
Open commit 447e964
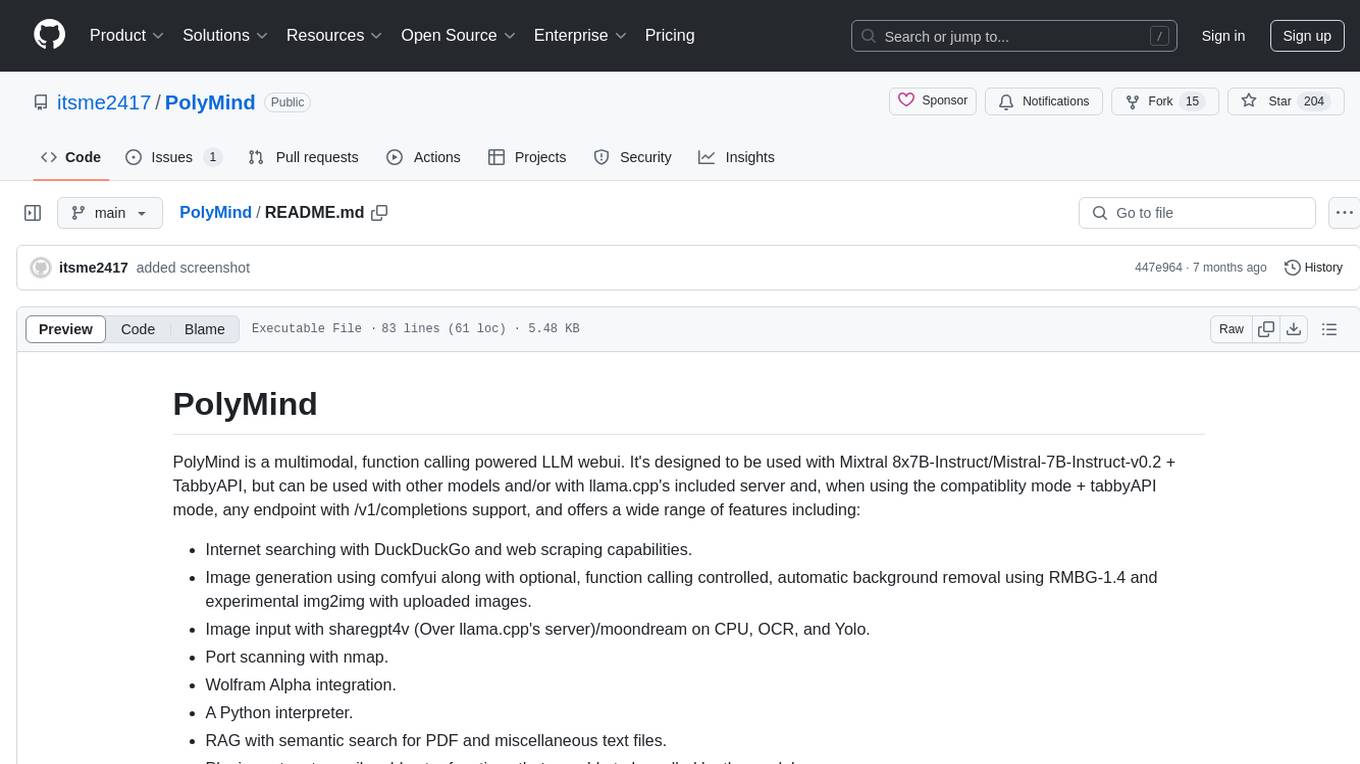point(1158,268)
